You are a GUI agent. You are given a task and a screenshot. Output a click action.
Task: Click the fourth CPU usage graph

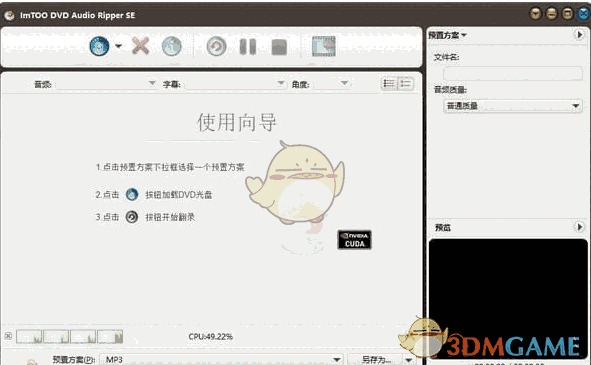110,337
